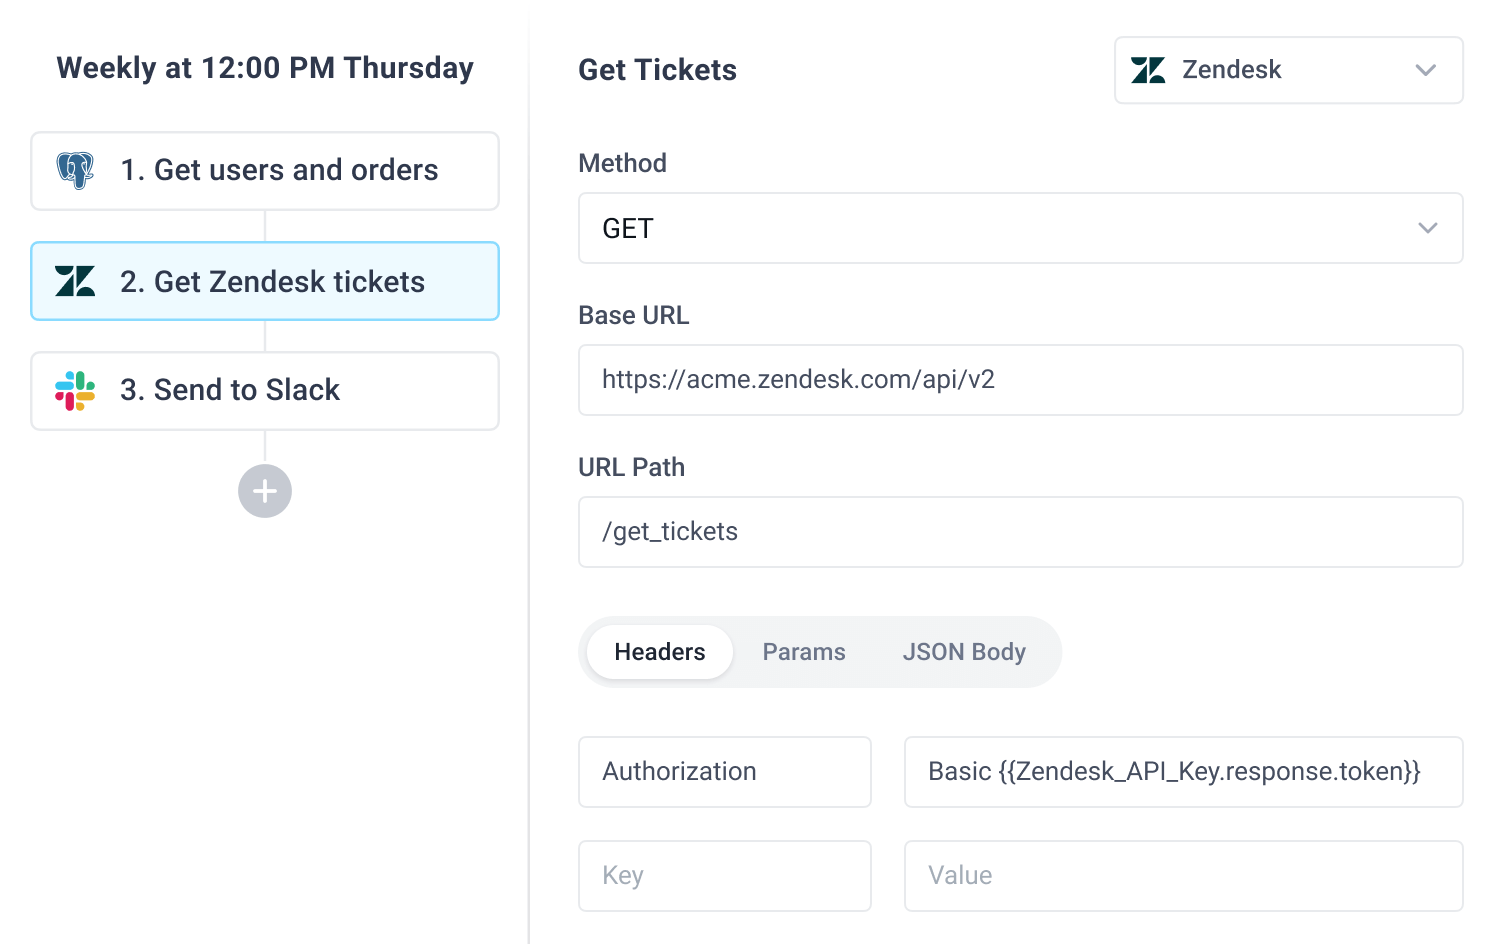
Task: Click the PostgreSQL elephant icon in step 1
Action: point(75,171)
